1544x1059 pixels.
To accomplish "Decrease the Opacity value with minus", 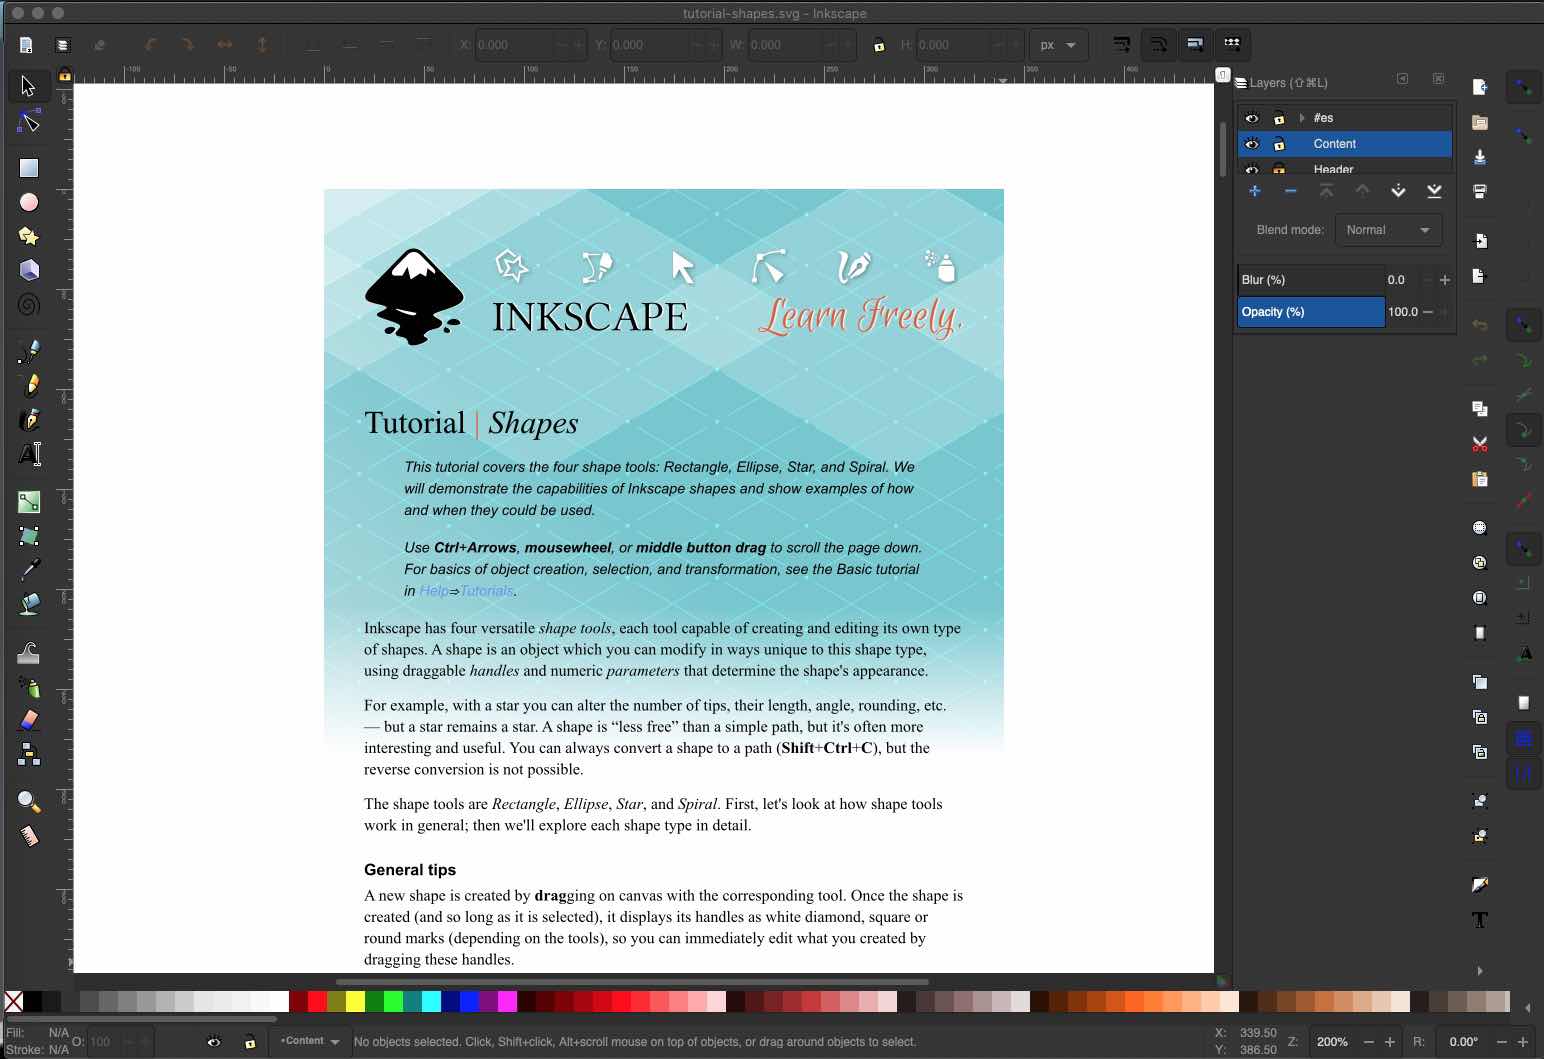I will coord(1428,312).
